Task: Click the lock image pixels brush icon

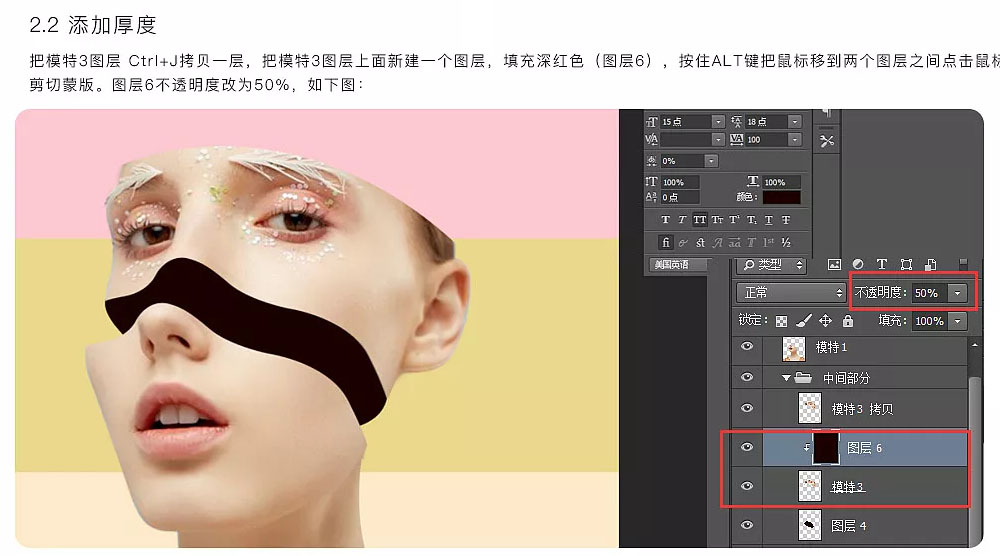Action: pos(804,320)
